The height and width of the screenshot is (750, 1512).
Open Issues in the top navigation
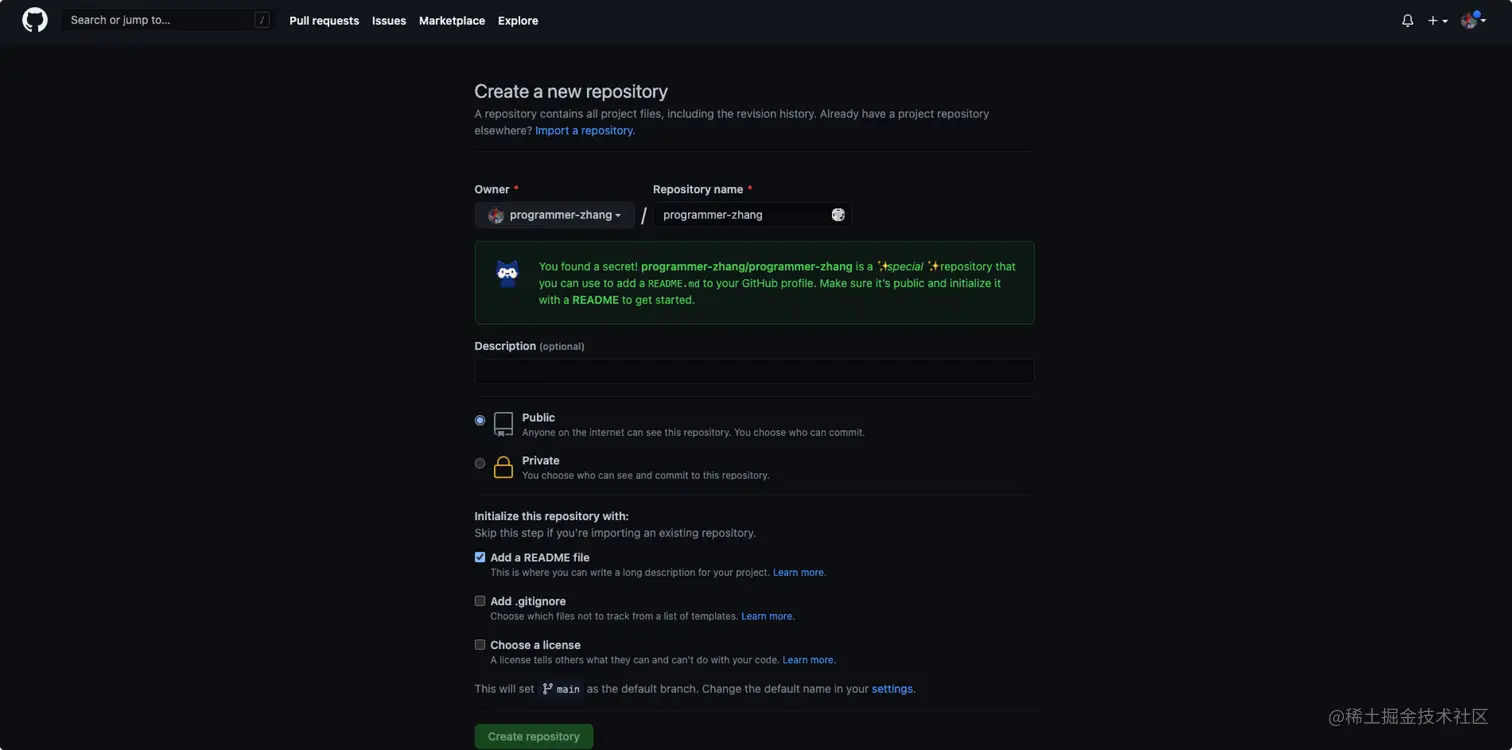click(389, 20)
